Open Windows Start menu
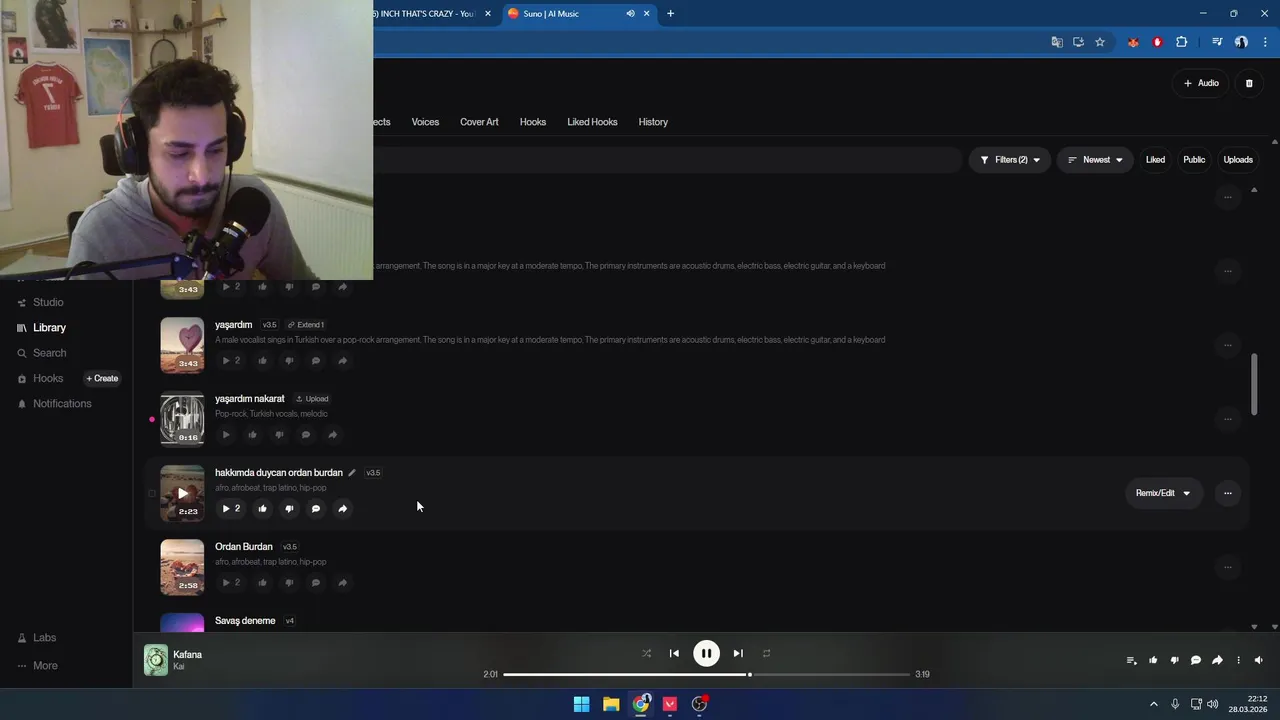This screenshot has height=720, width=1280. tap(581, 704)
